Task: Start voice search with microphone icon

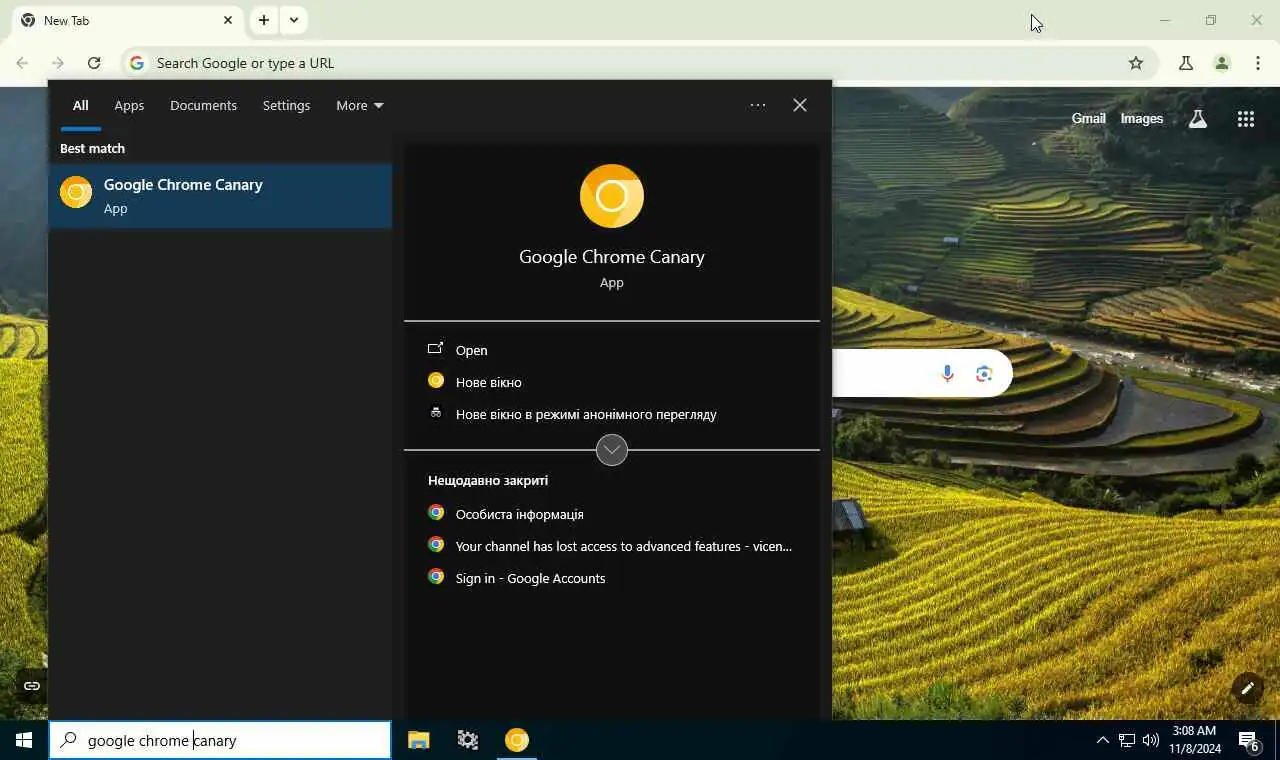Action: click(947, 374)
